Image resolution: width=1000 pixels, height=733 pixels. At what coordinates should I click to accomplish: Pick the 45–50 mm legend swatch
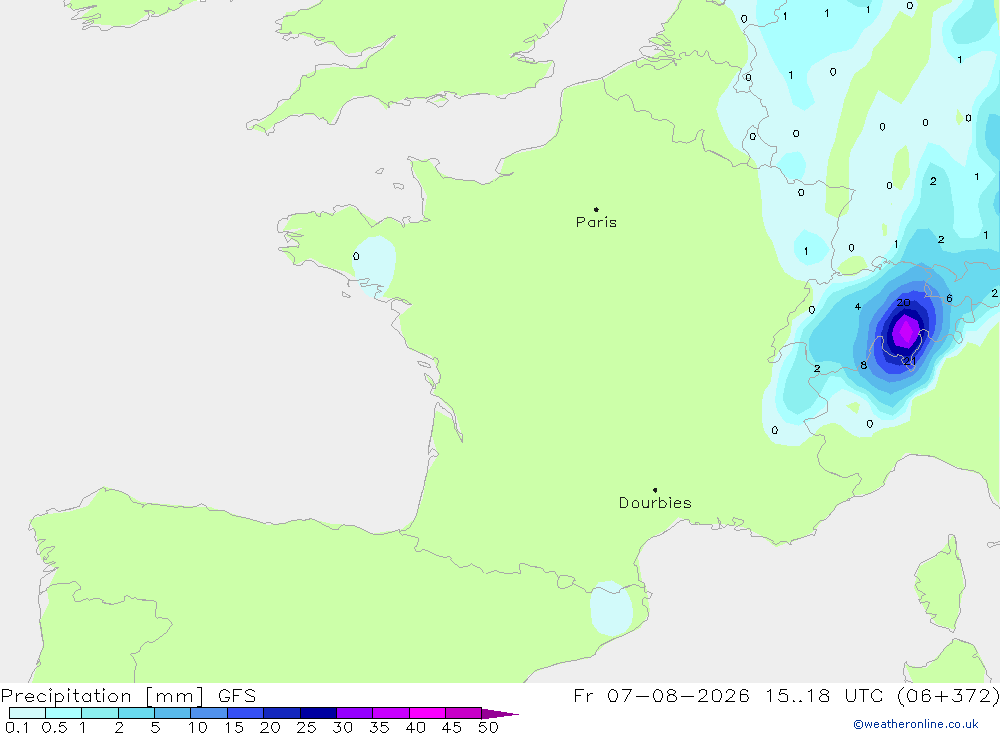click(x=464, y=713)
